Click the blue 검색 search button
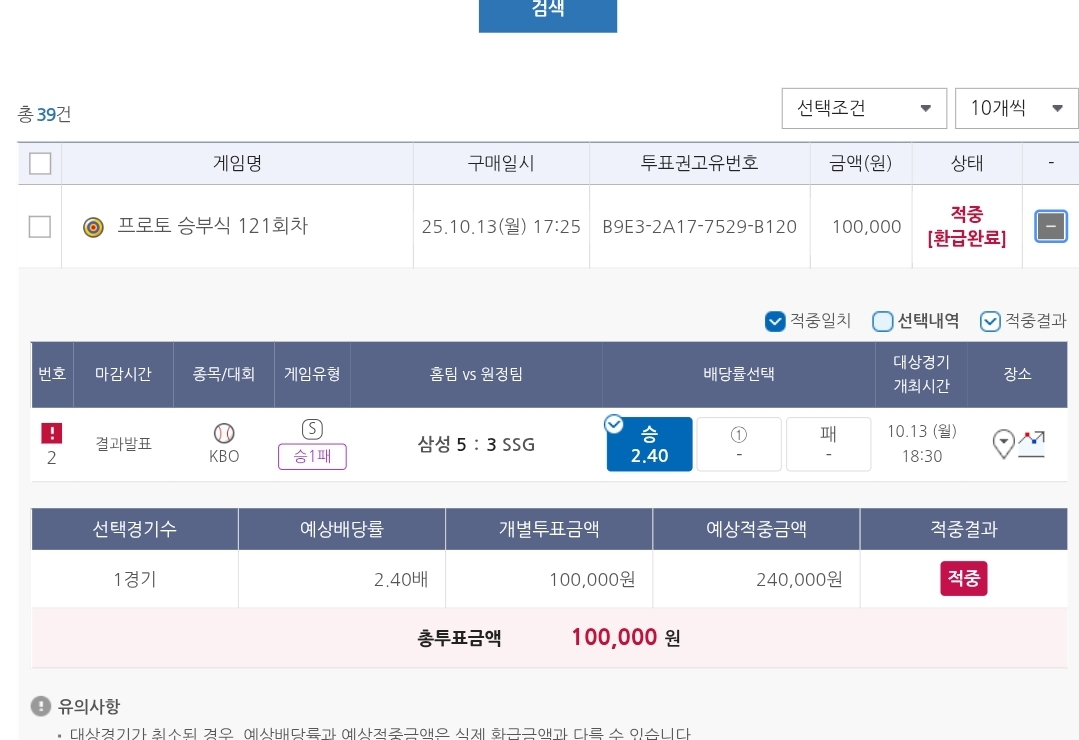Viewport: 1079px width, 740px height. click(548, 12)
